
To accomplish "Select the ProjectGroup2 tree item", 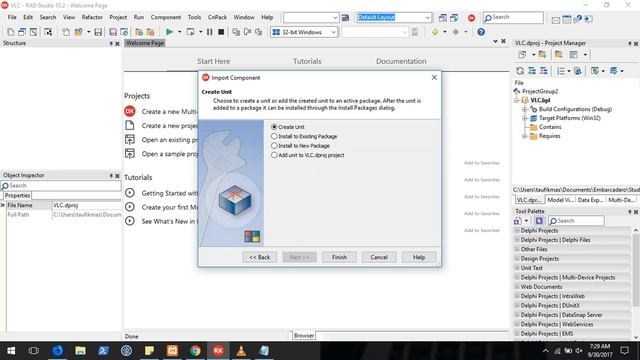I will (x=540, y=91).
